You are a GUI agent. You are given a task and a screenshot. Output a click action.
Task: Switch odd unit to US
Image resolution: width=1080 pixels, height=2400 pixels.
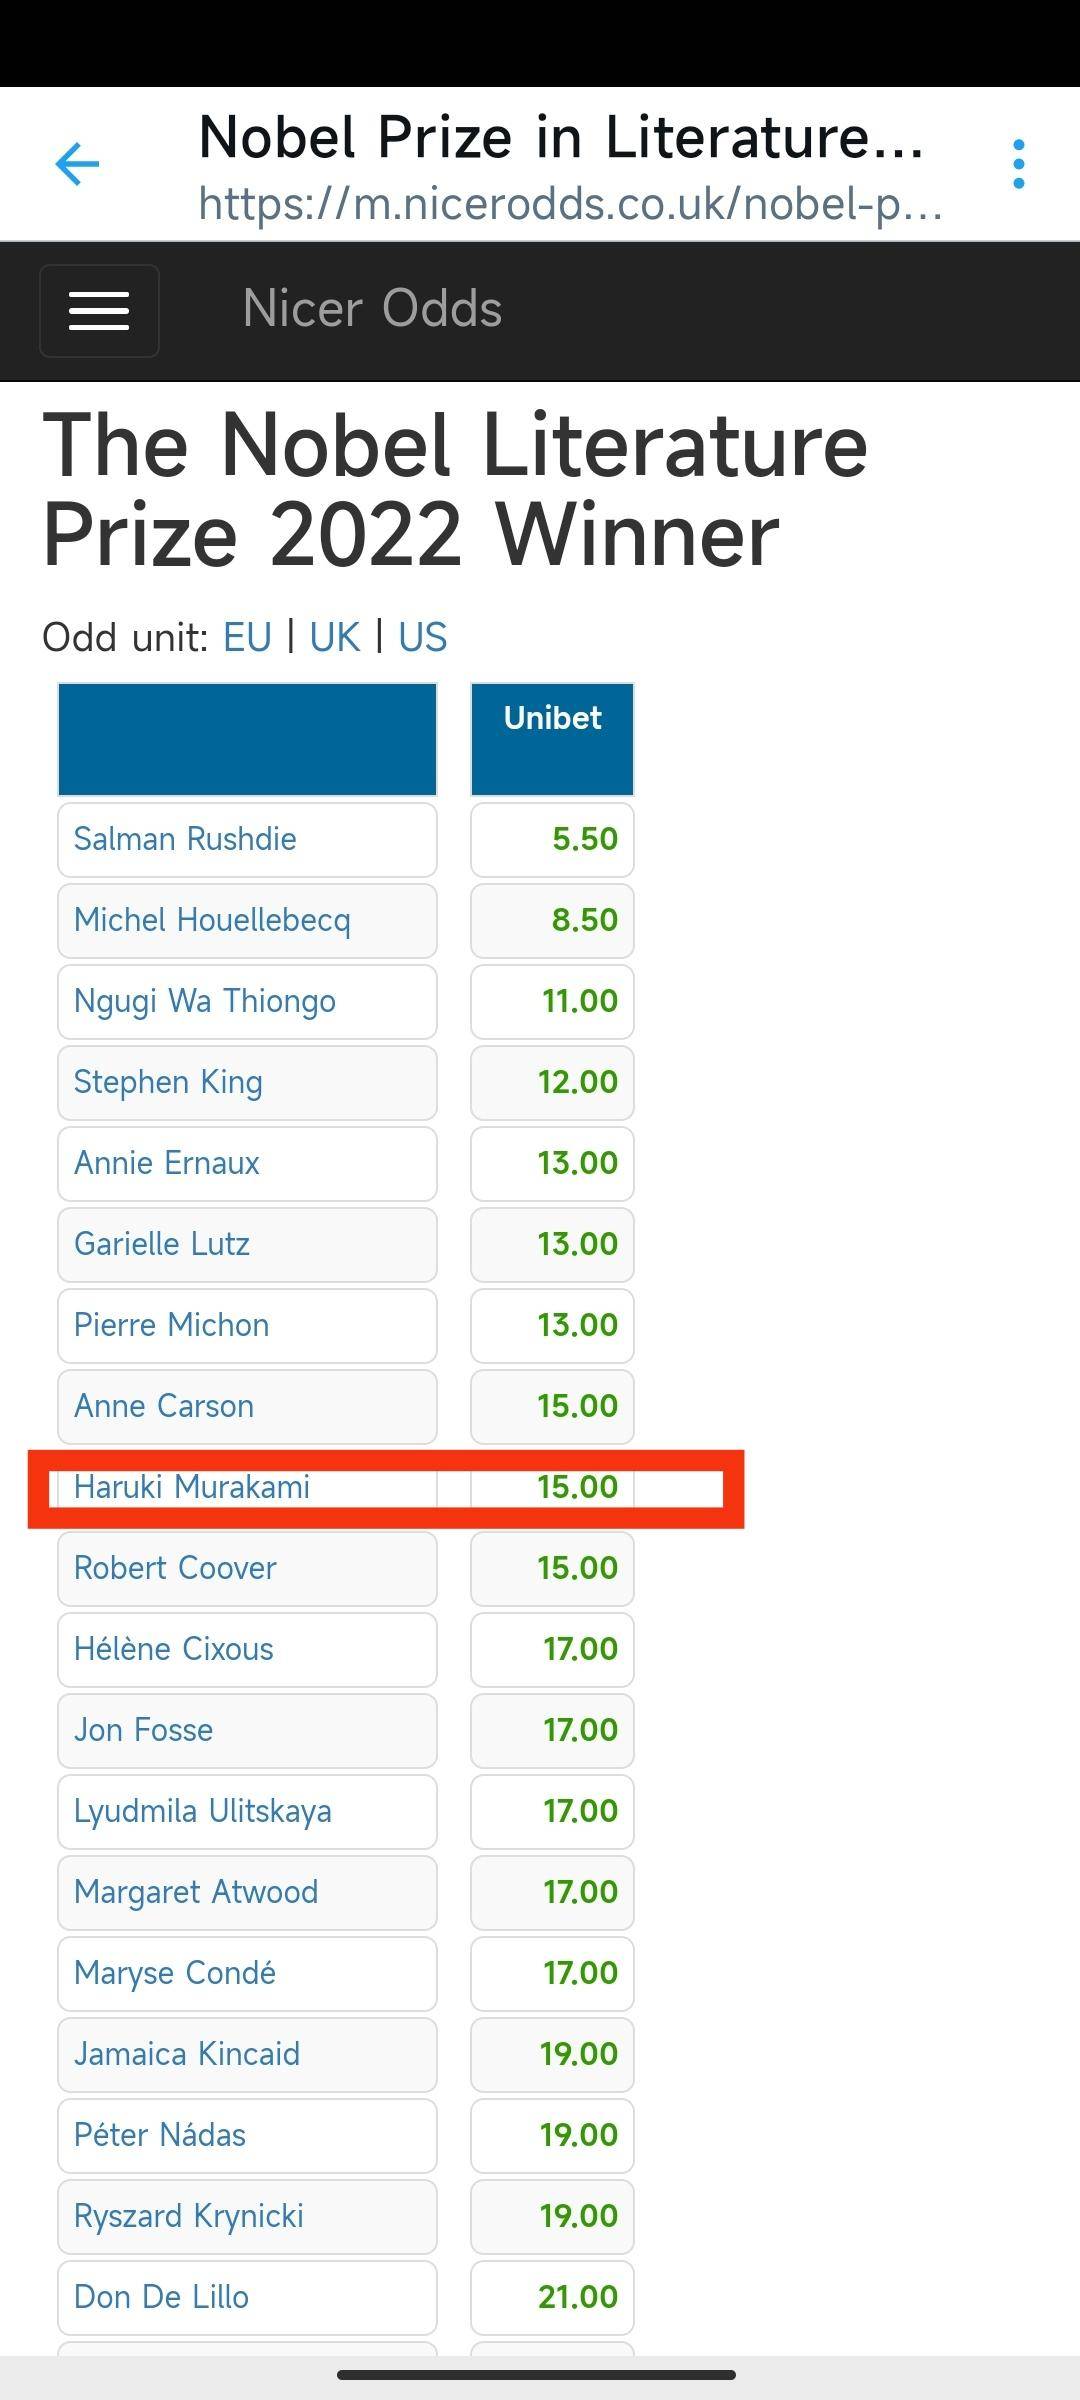point(422,637)
